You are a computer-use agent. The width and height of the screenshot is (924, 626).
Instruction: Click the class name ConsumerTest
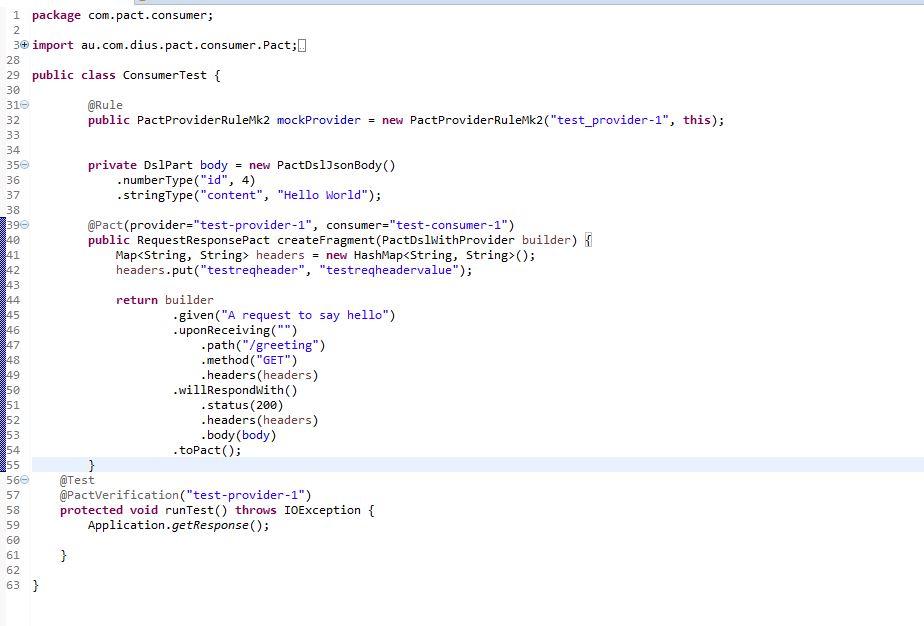(x=164, y=75)
